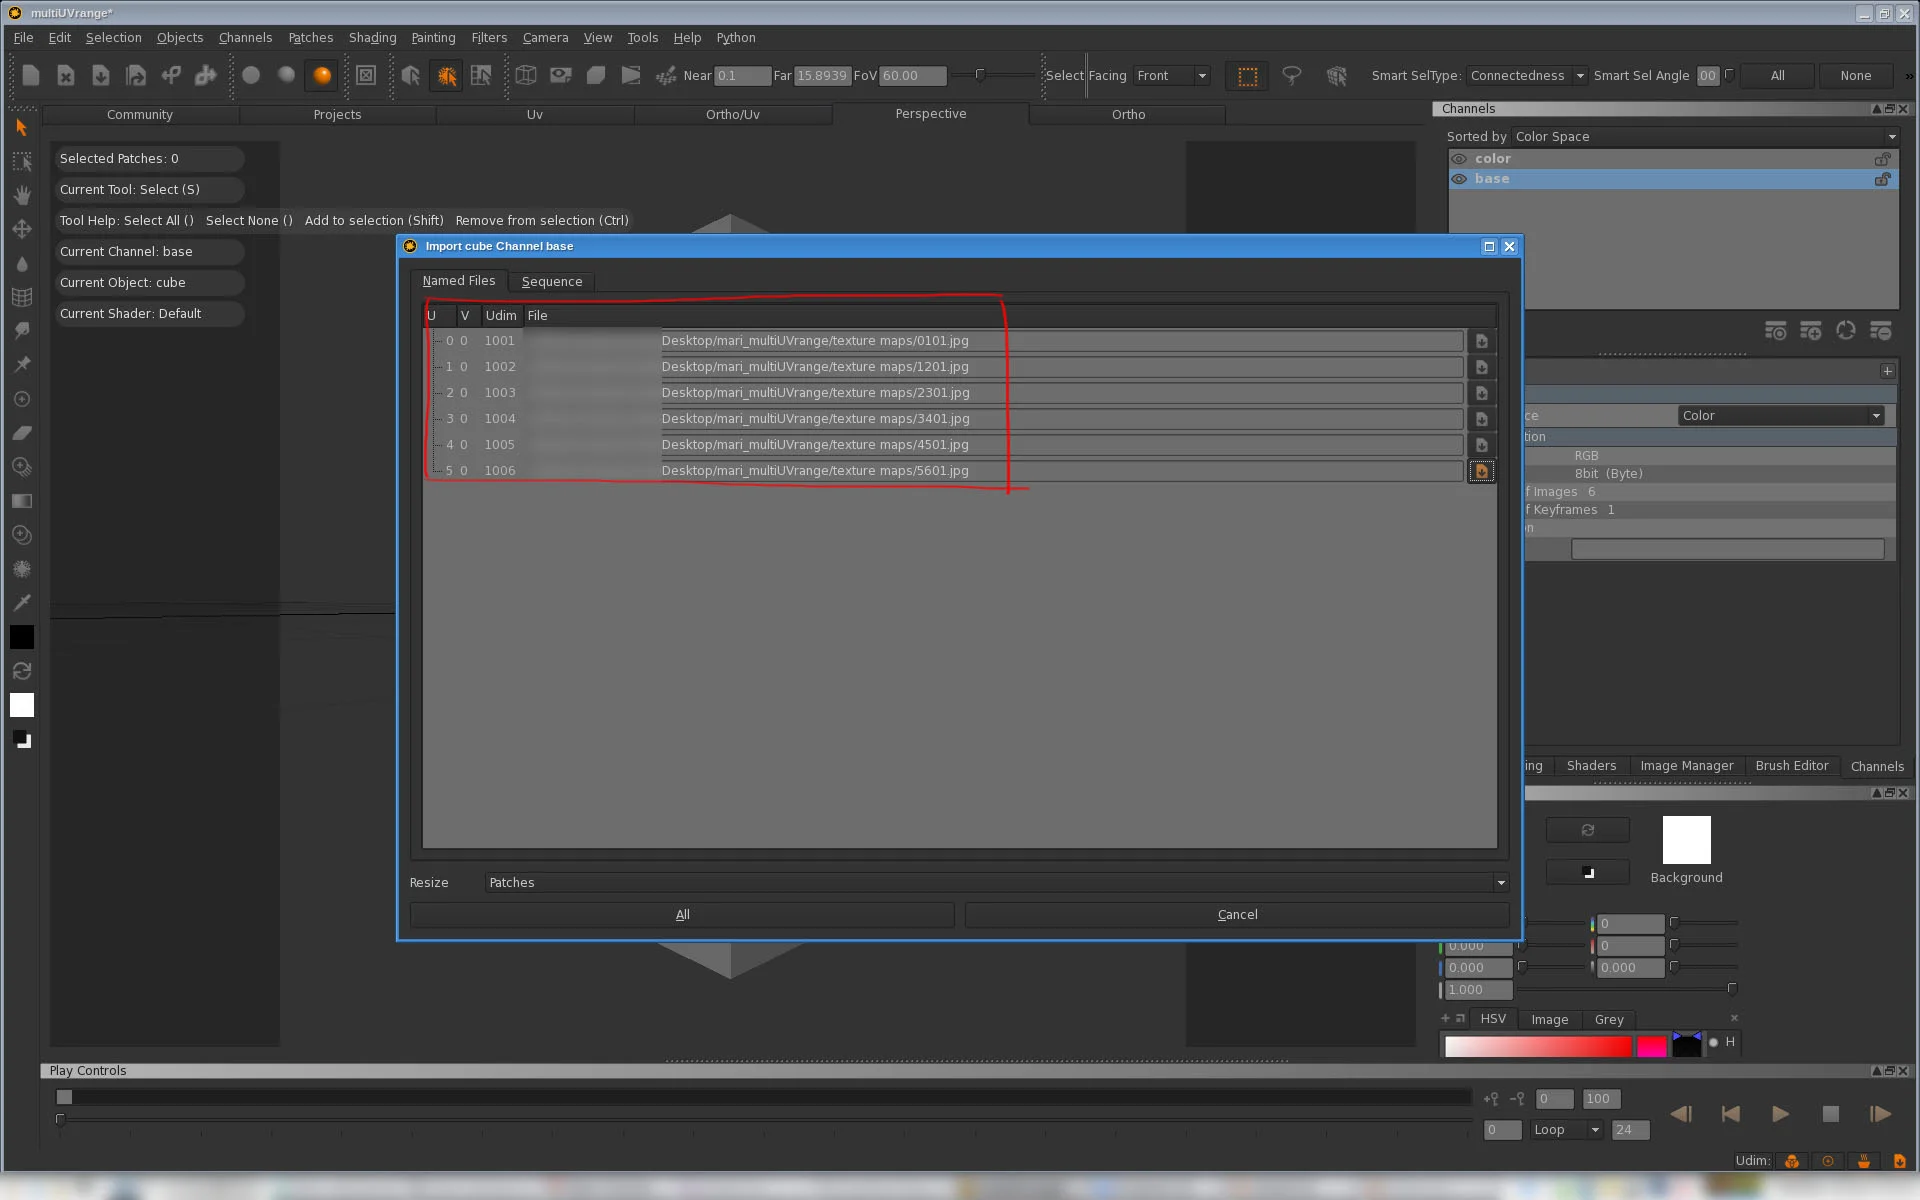
Task: Toggle the H radio beside color gradient
Action: pos(1714,1042)
